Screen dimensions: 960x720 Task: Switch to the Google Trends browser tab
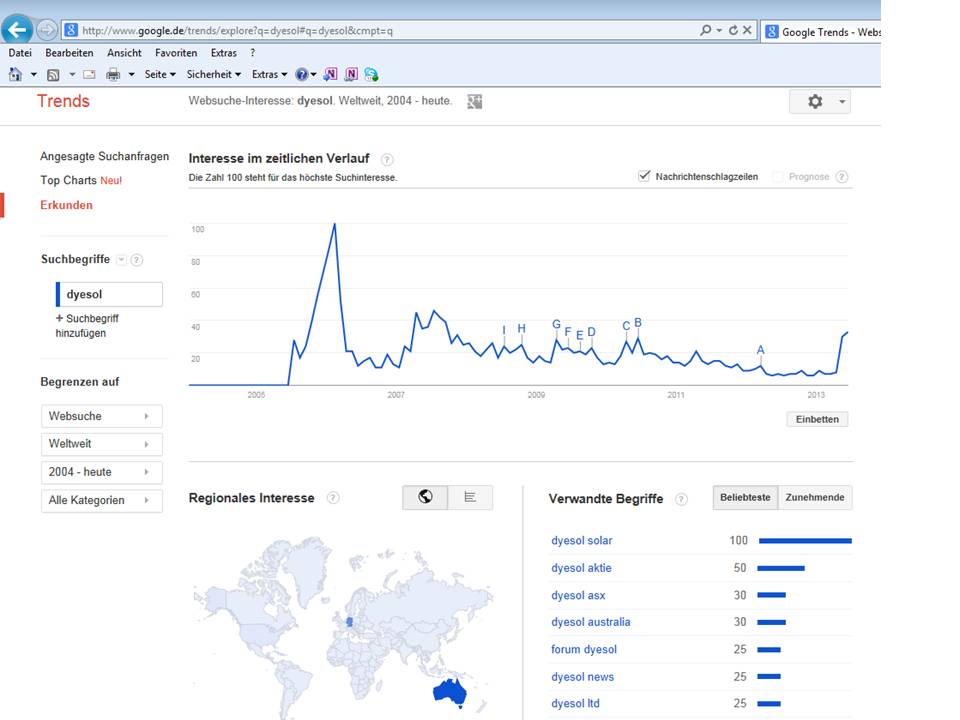tap(821, 32)
